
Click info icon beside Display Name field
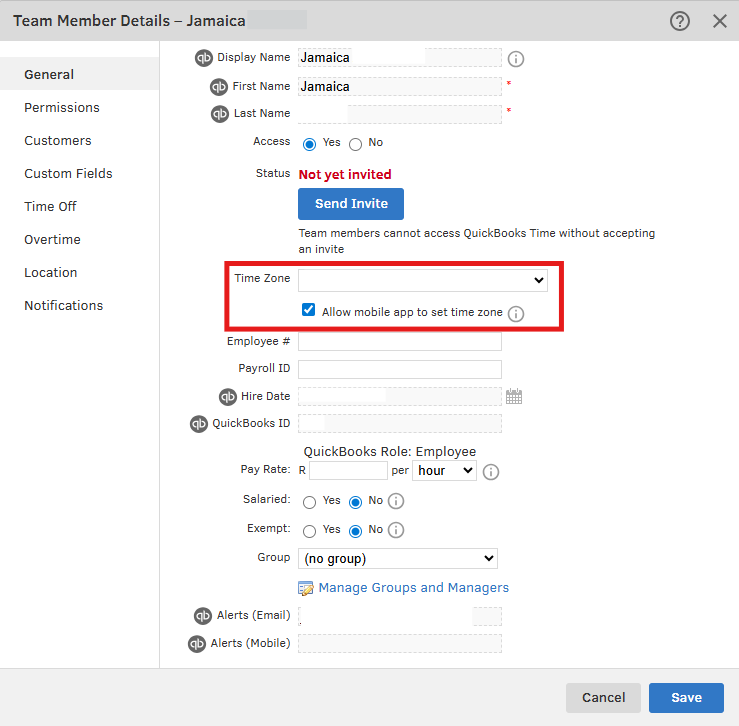(516, 59)
